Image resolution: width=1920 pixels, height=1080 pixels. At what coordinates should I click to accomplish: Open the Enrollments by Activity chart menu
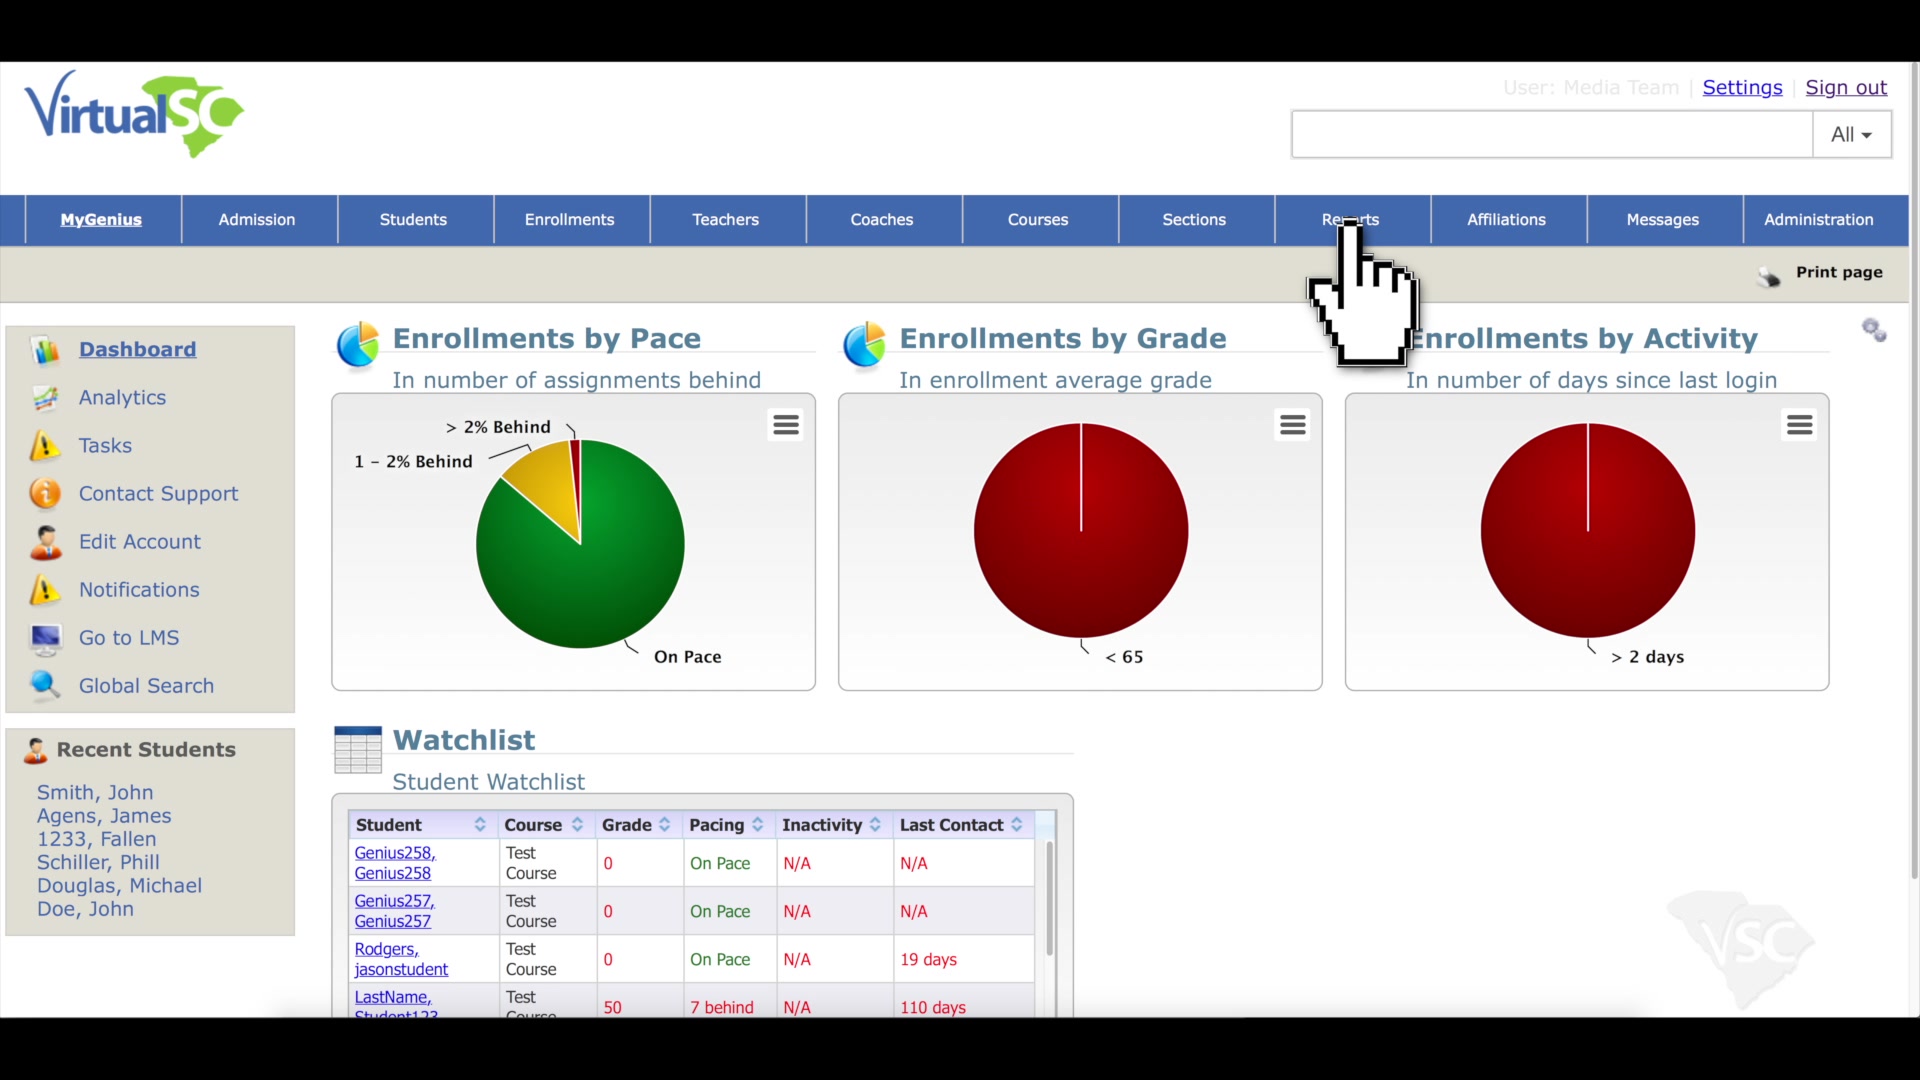click(x=1800, y=425)
